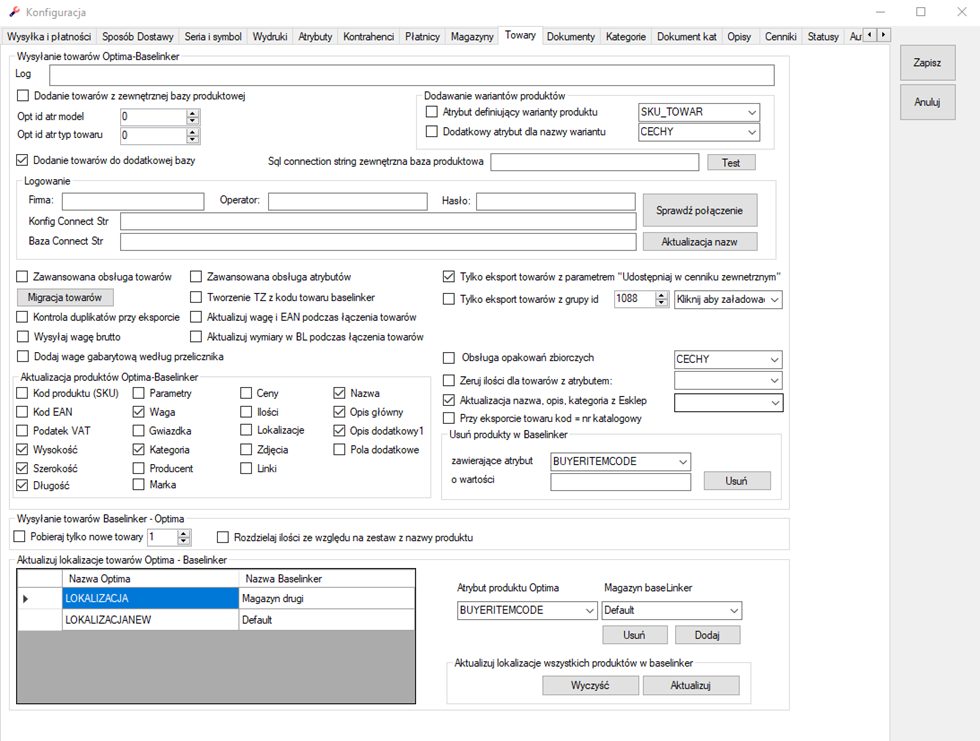Click the Nazwa Optima column header
980x741 pixels.
[151, 579]
